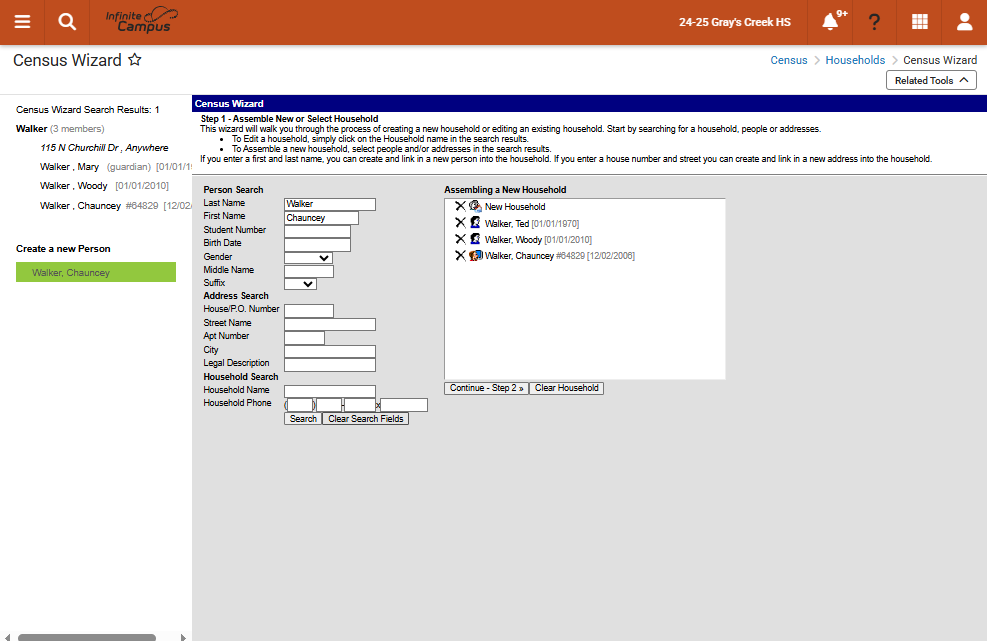This screenshot has height=641, width=987.
Task: Click the person icon beside Walker, Ted
Action: [475, 223]
